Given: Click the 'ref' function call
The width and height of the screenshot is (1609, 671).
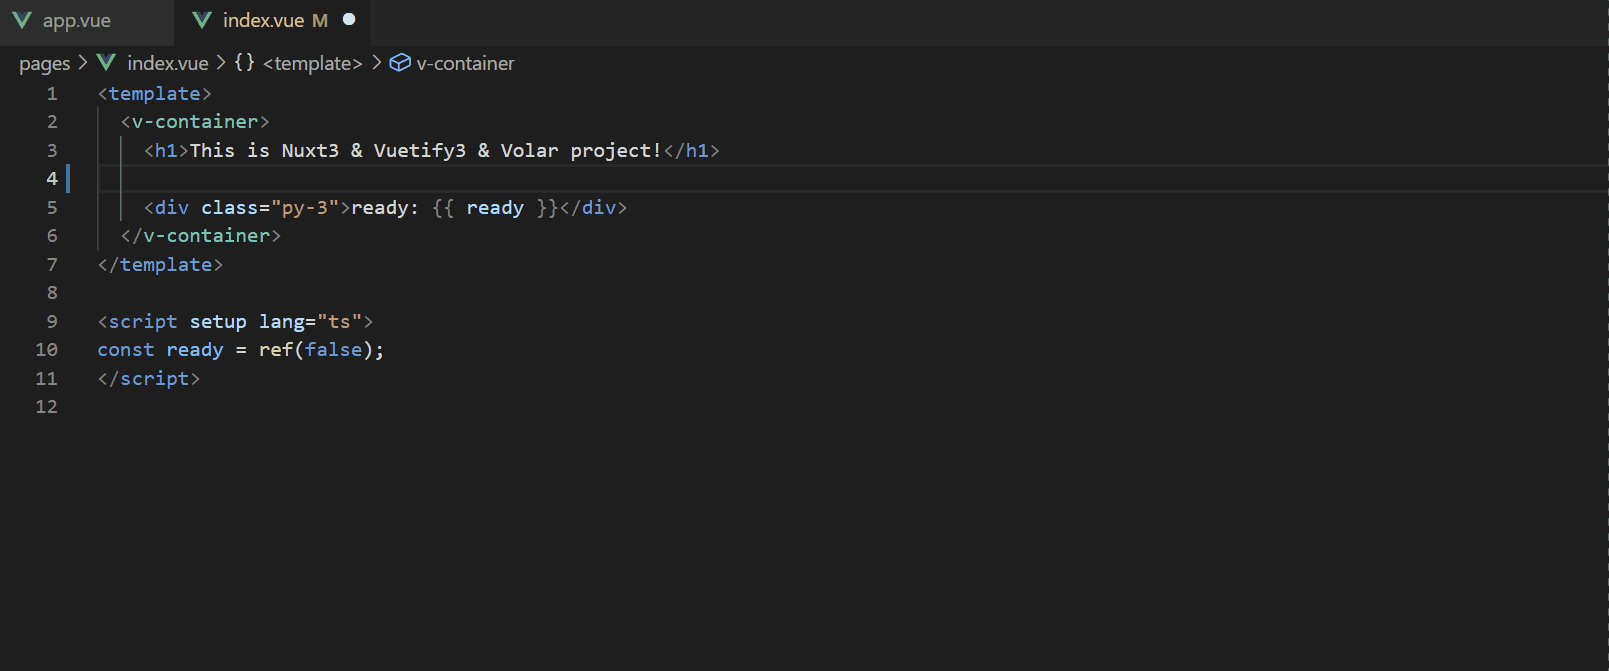Looking at the screenshot, I should pyautogui.click(x=276, y=350).
